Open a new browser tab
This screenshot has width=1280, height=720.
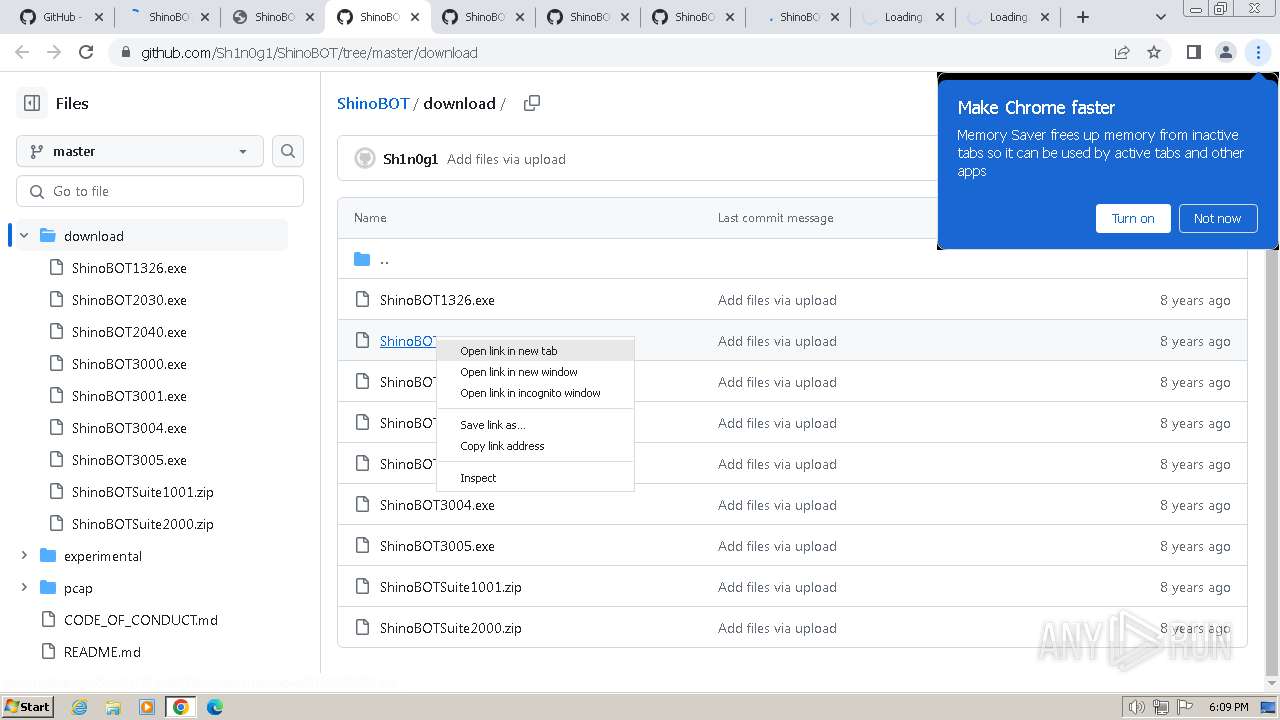click(x=1083, y=17)
